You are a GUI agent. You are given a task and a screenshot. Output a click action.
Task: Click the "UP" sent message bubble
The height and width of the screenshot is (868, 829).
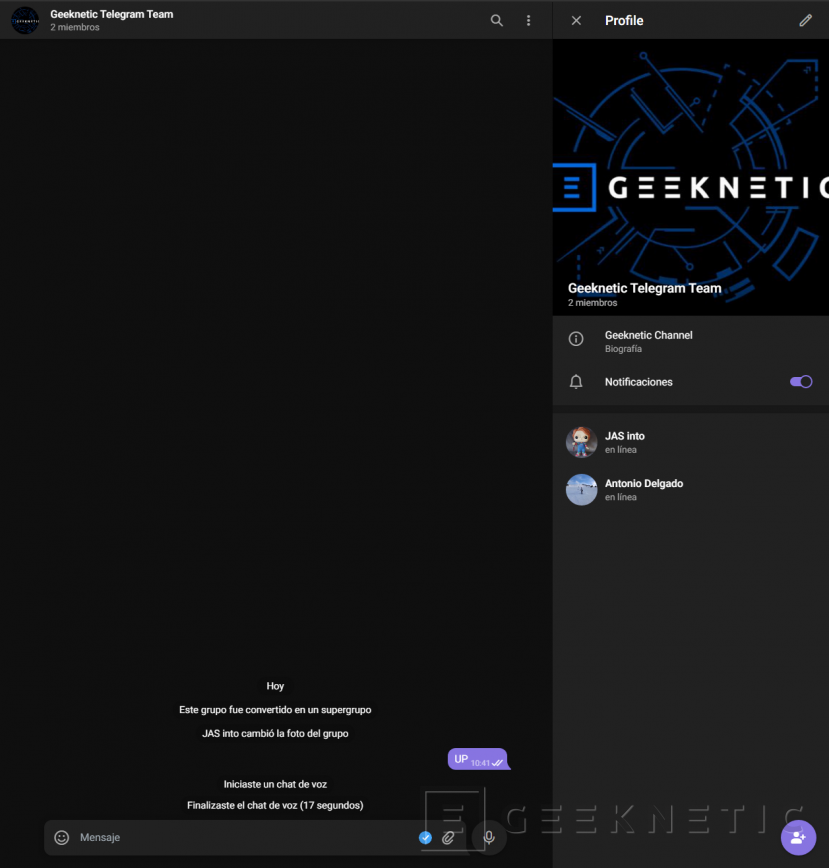476,759
